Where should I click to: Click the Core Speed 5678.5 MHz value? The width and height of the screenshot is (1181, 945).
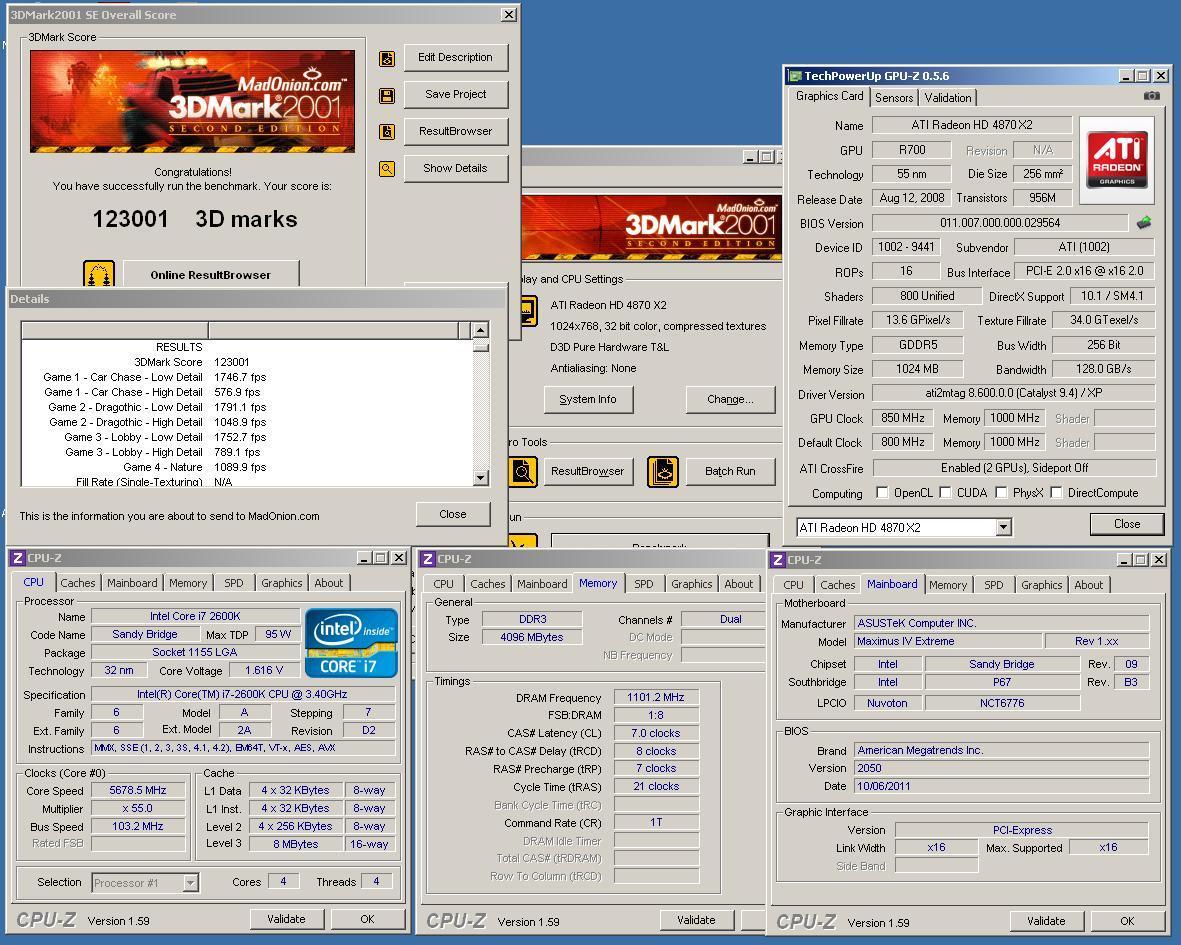pyautogui.click(x=138, y=790)
